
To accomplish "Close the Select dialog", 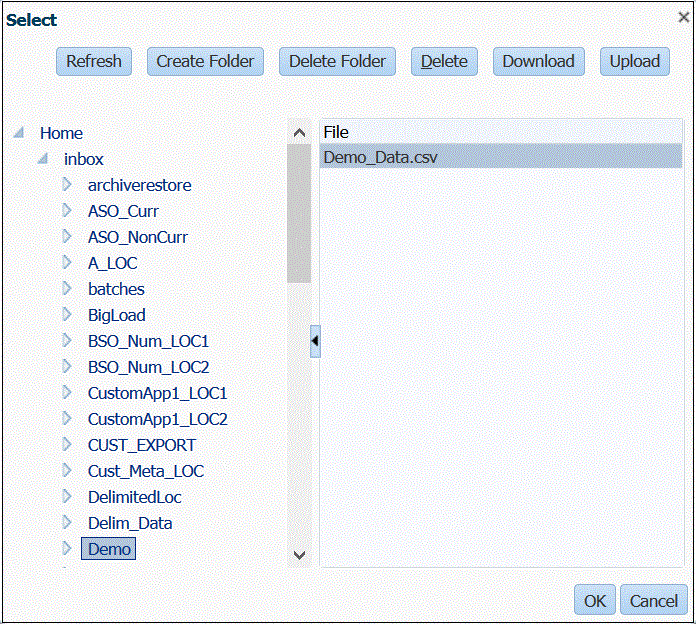I will click(x=682, y=17).
